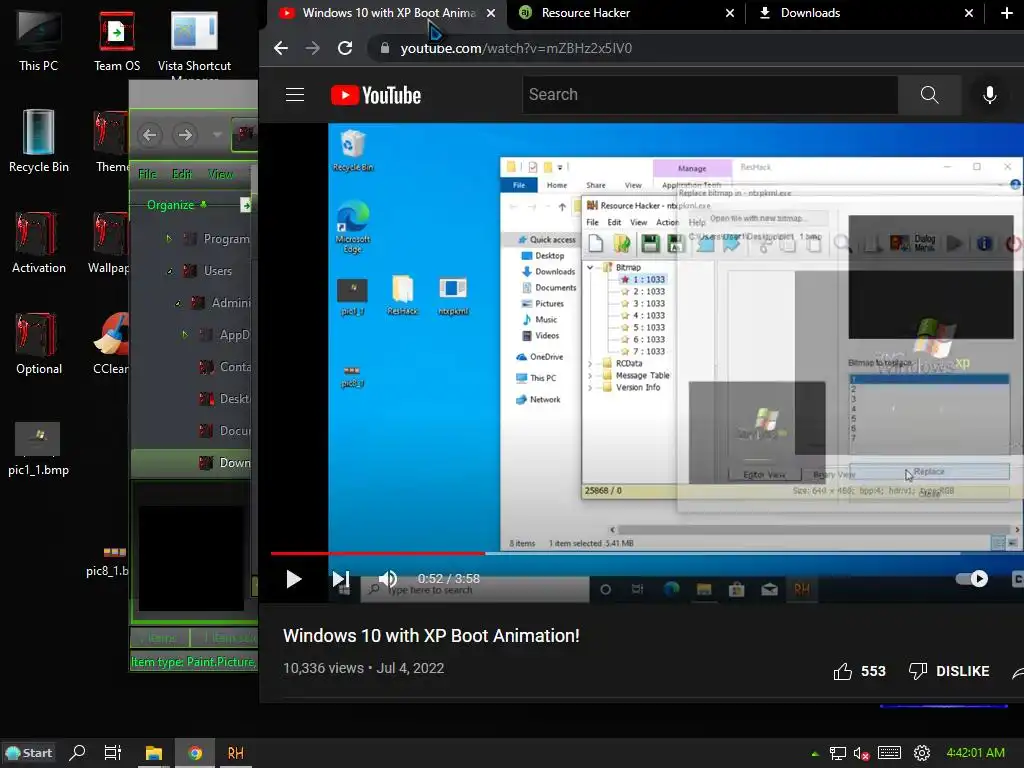
Task: Skip to next video
Action: tap(341, 579)
